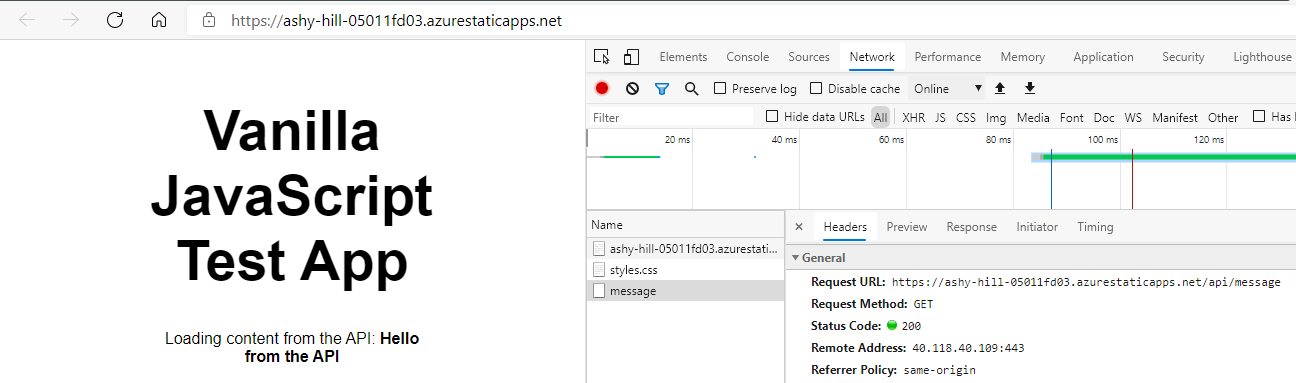The image size is (1296, 383).
Task: Click the Remote Address value 40.118.40.109:443
Action: pos(968,348)
